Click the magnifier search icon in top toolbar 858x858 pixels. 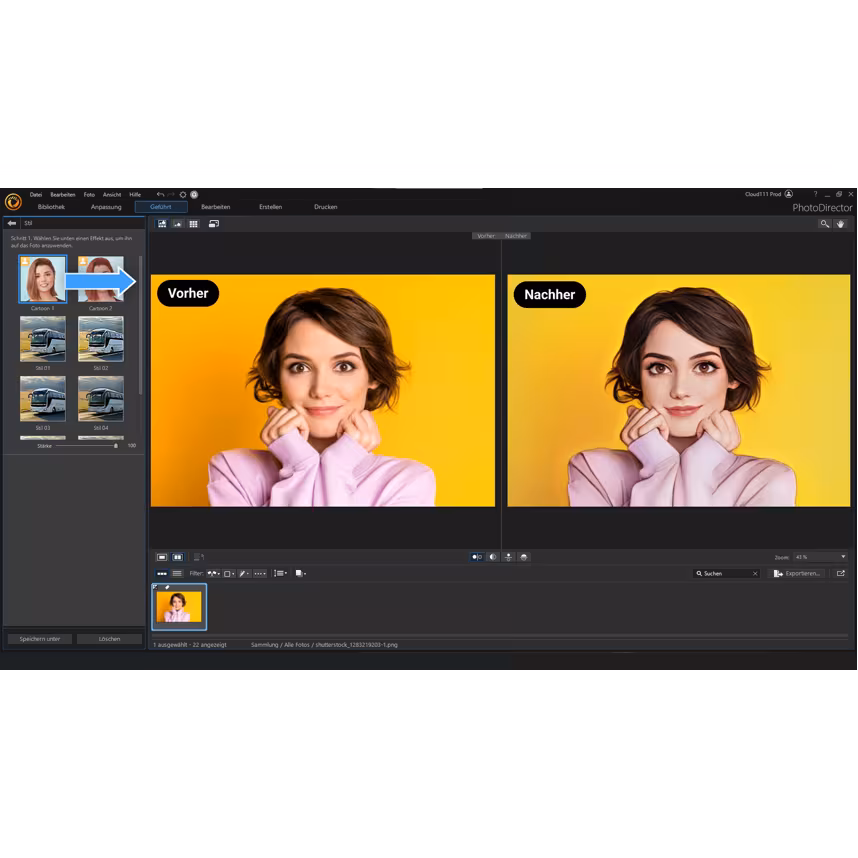tap(824, 224)
